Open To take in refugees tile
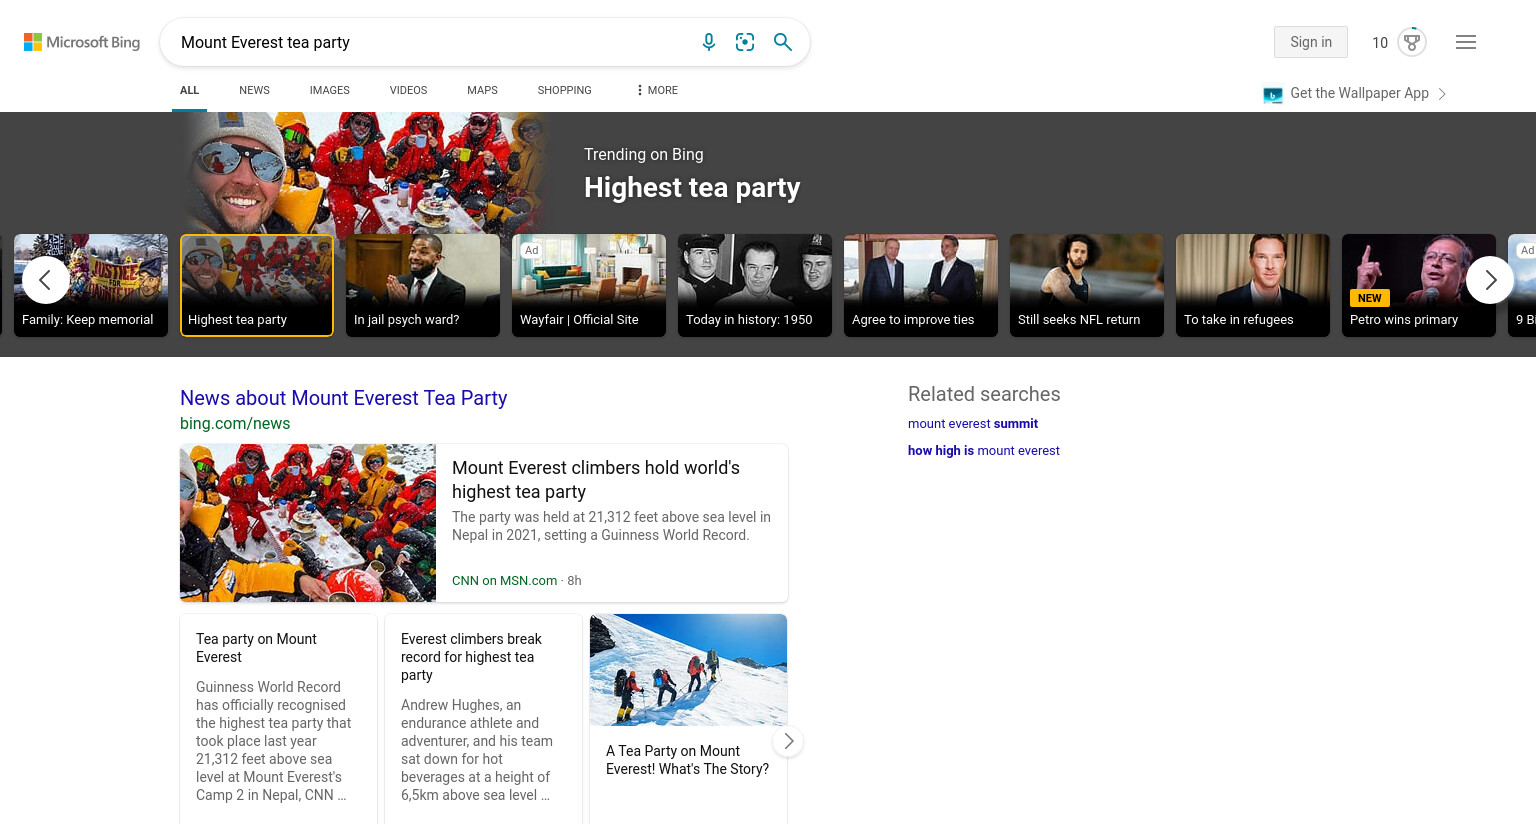This screenshot has height=824, width=1536. click(1253, 285)
